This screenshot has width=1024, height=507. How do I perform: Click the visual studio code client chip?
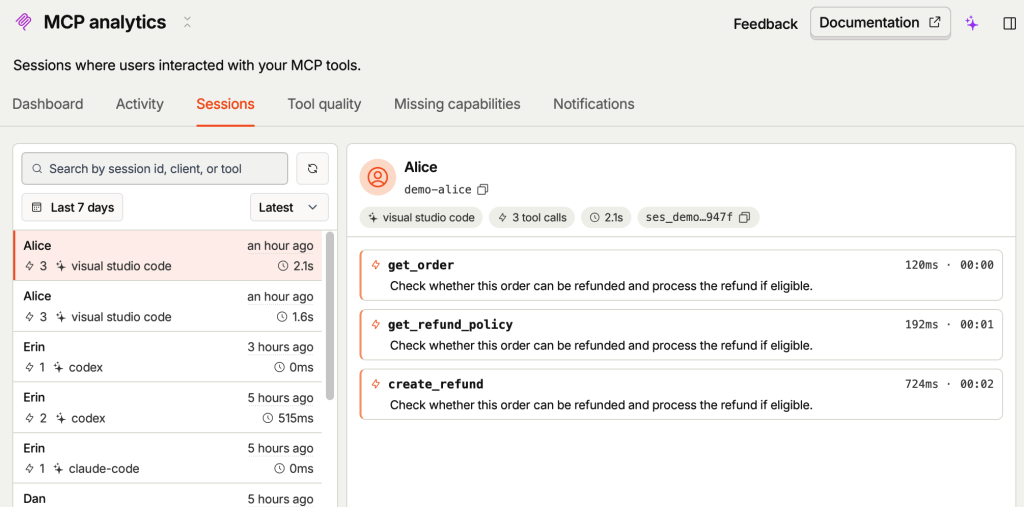421,218
